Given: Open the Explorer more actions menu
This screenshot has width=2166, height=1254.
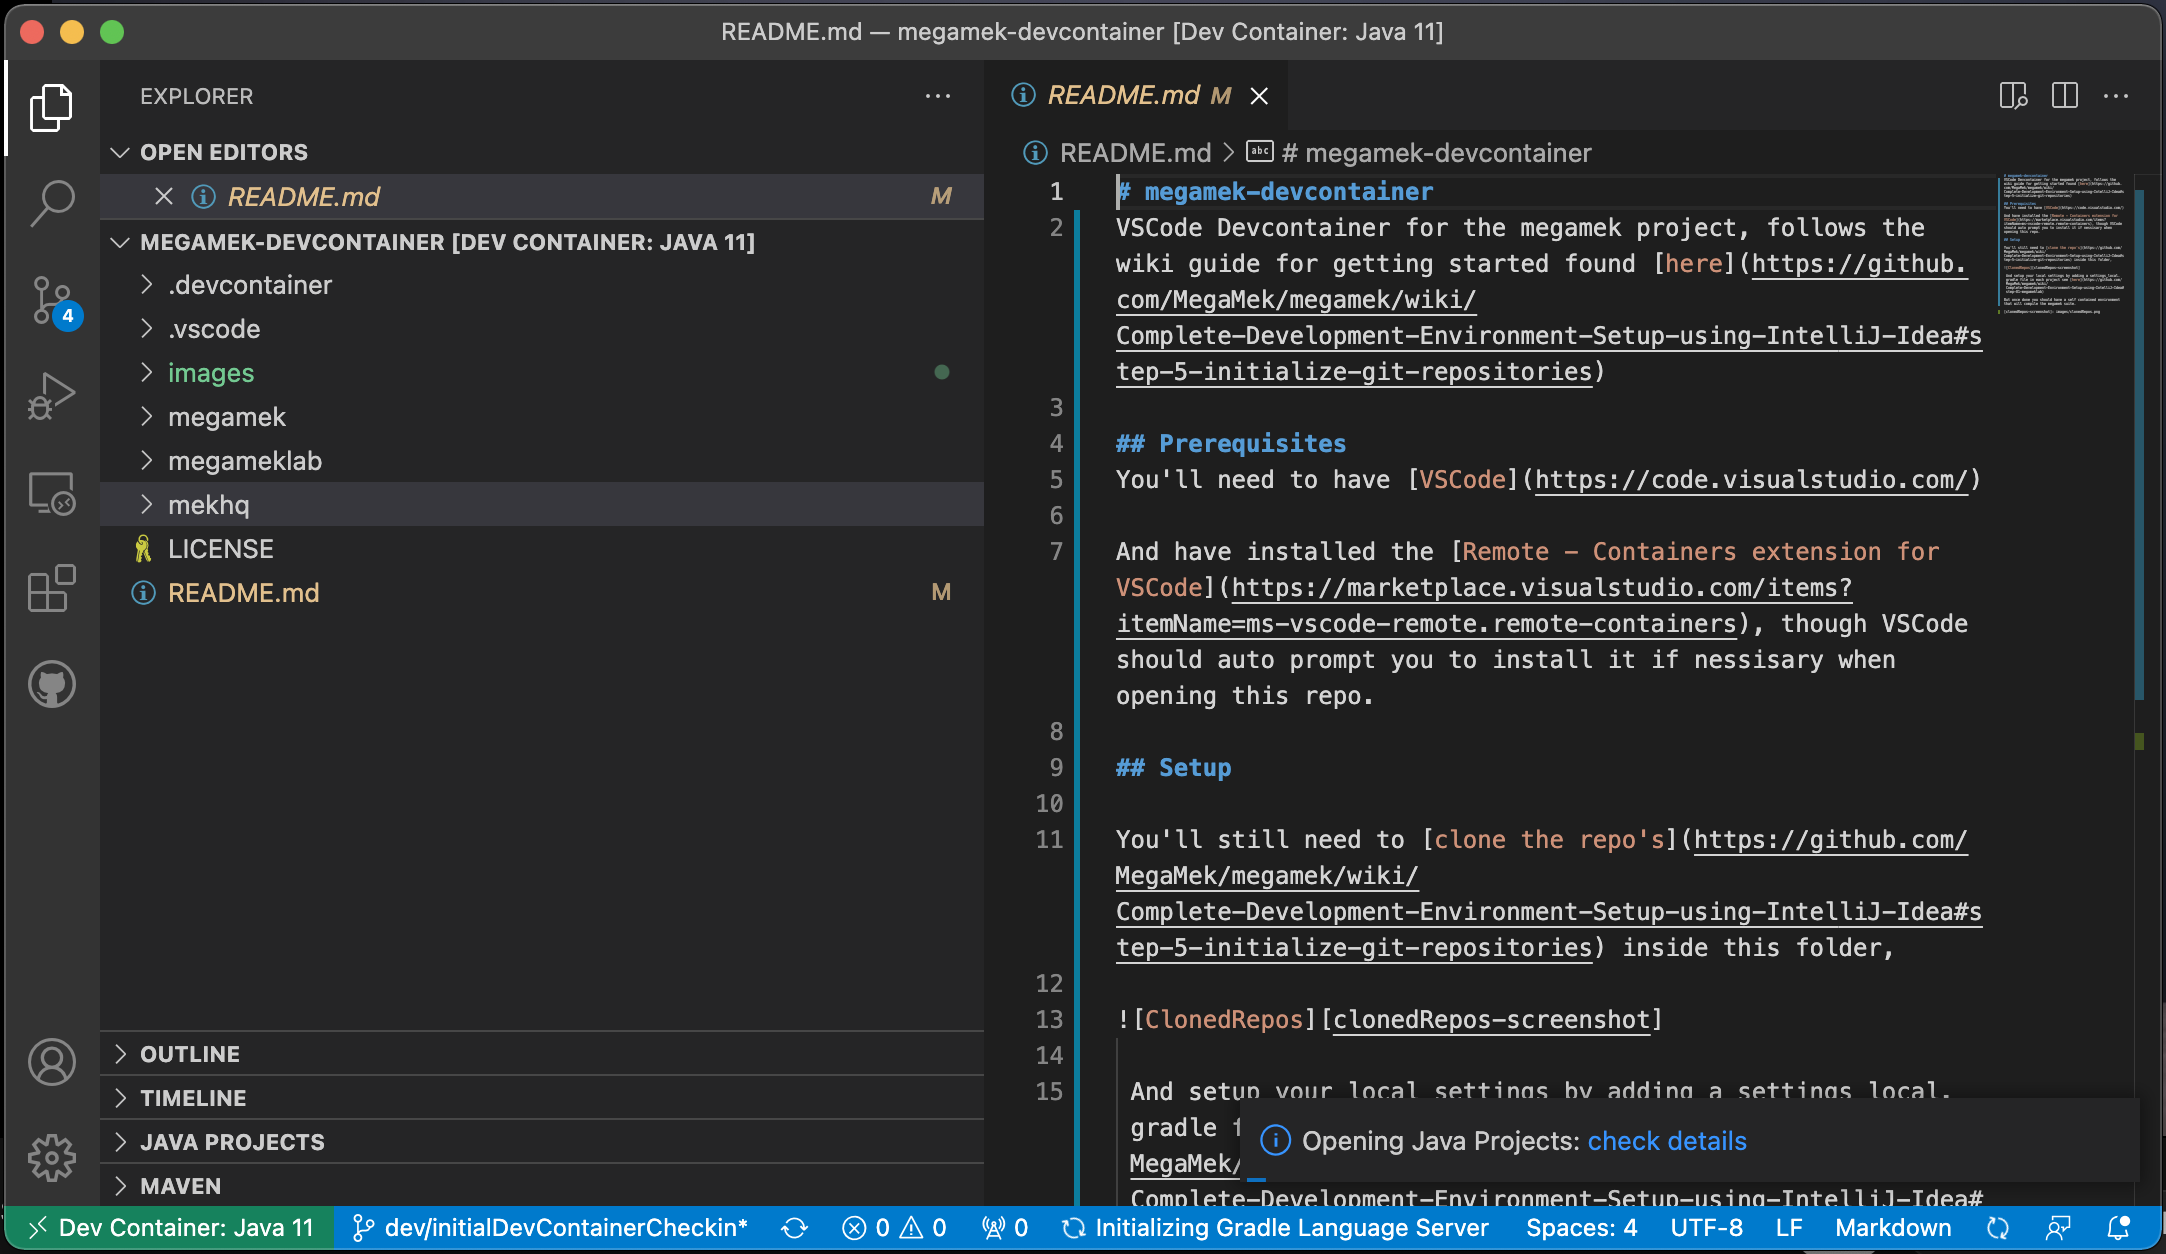Looking at the screenshot, I should (x=938, y=96).
